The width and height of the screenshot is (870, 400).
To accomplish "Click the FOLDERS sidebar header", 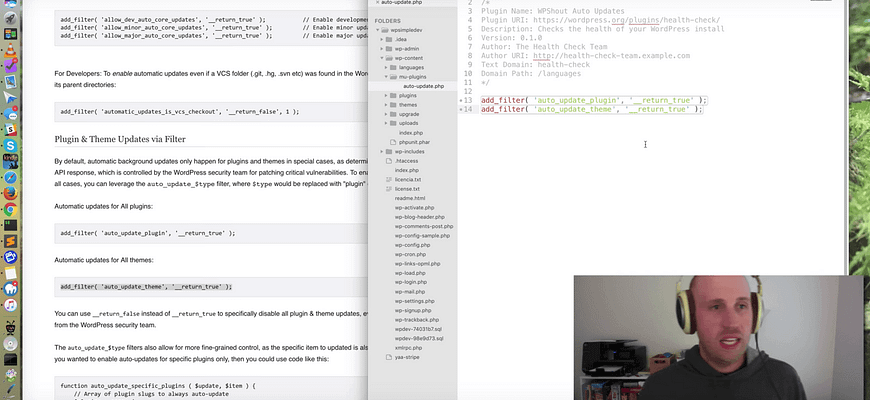I will click(x=387, y=21).
